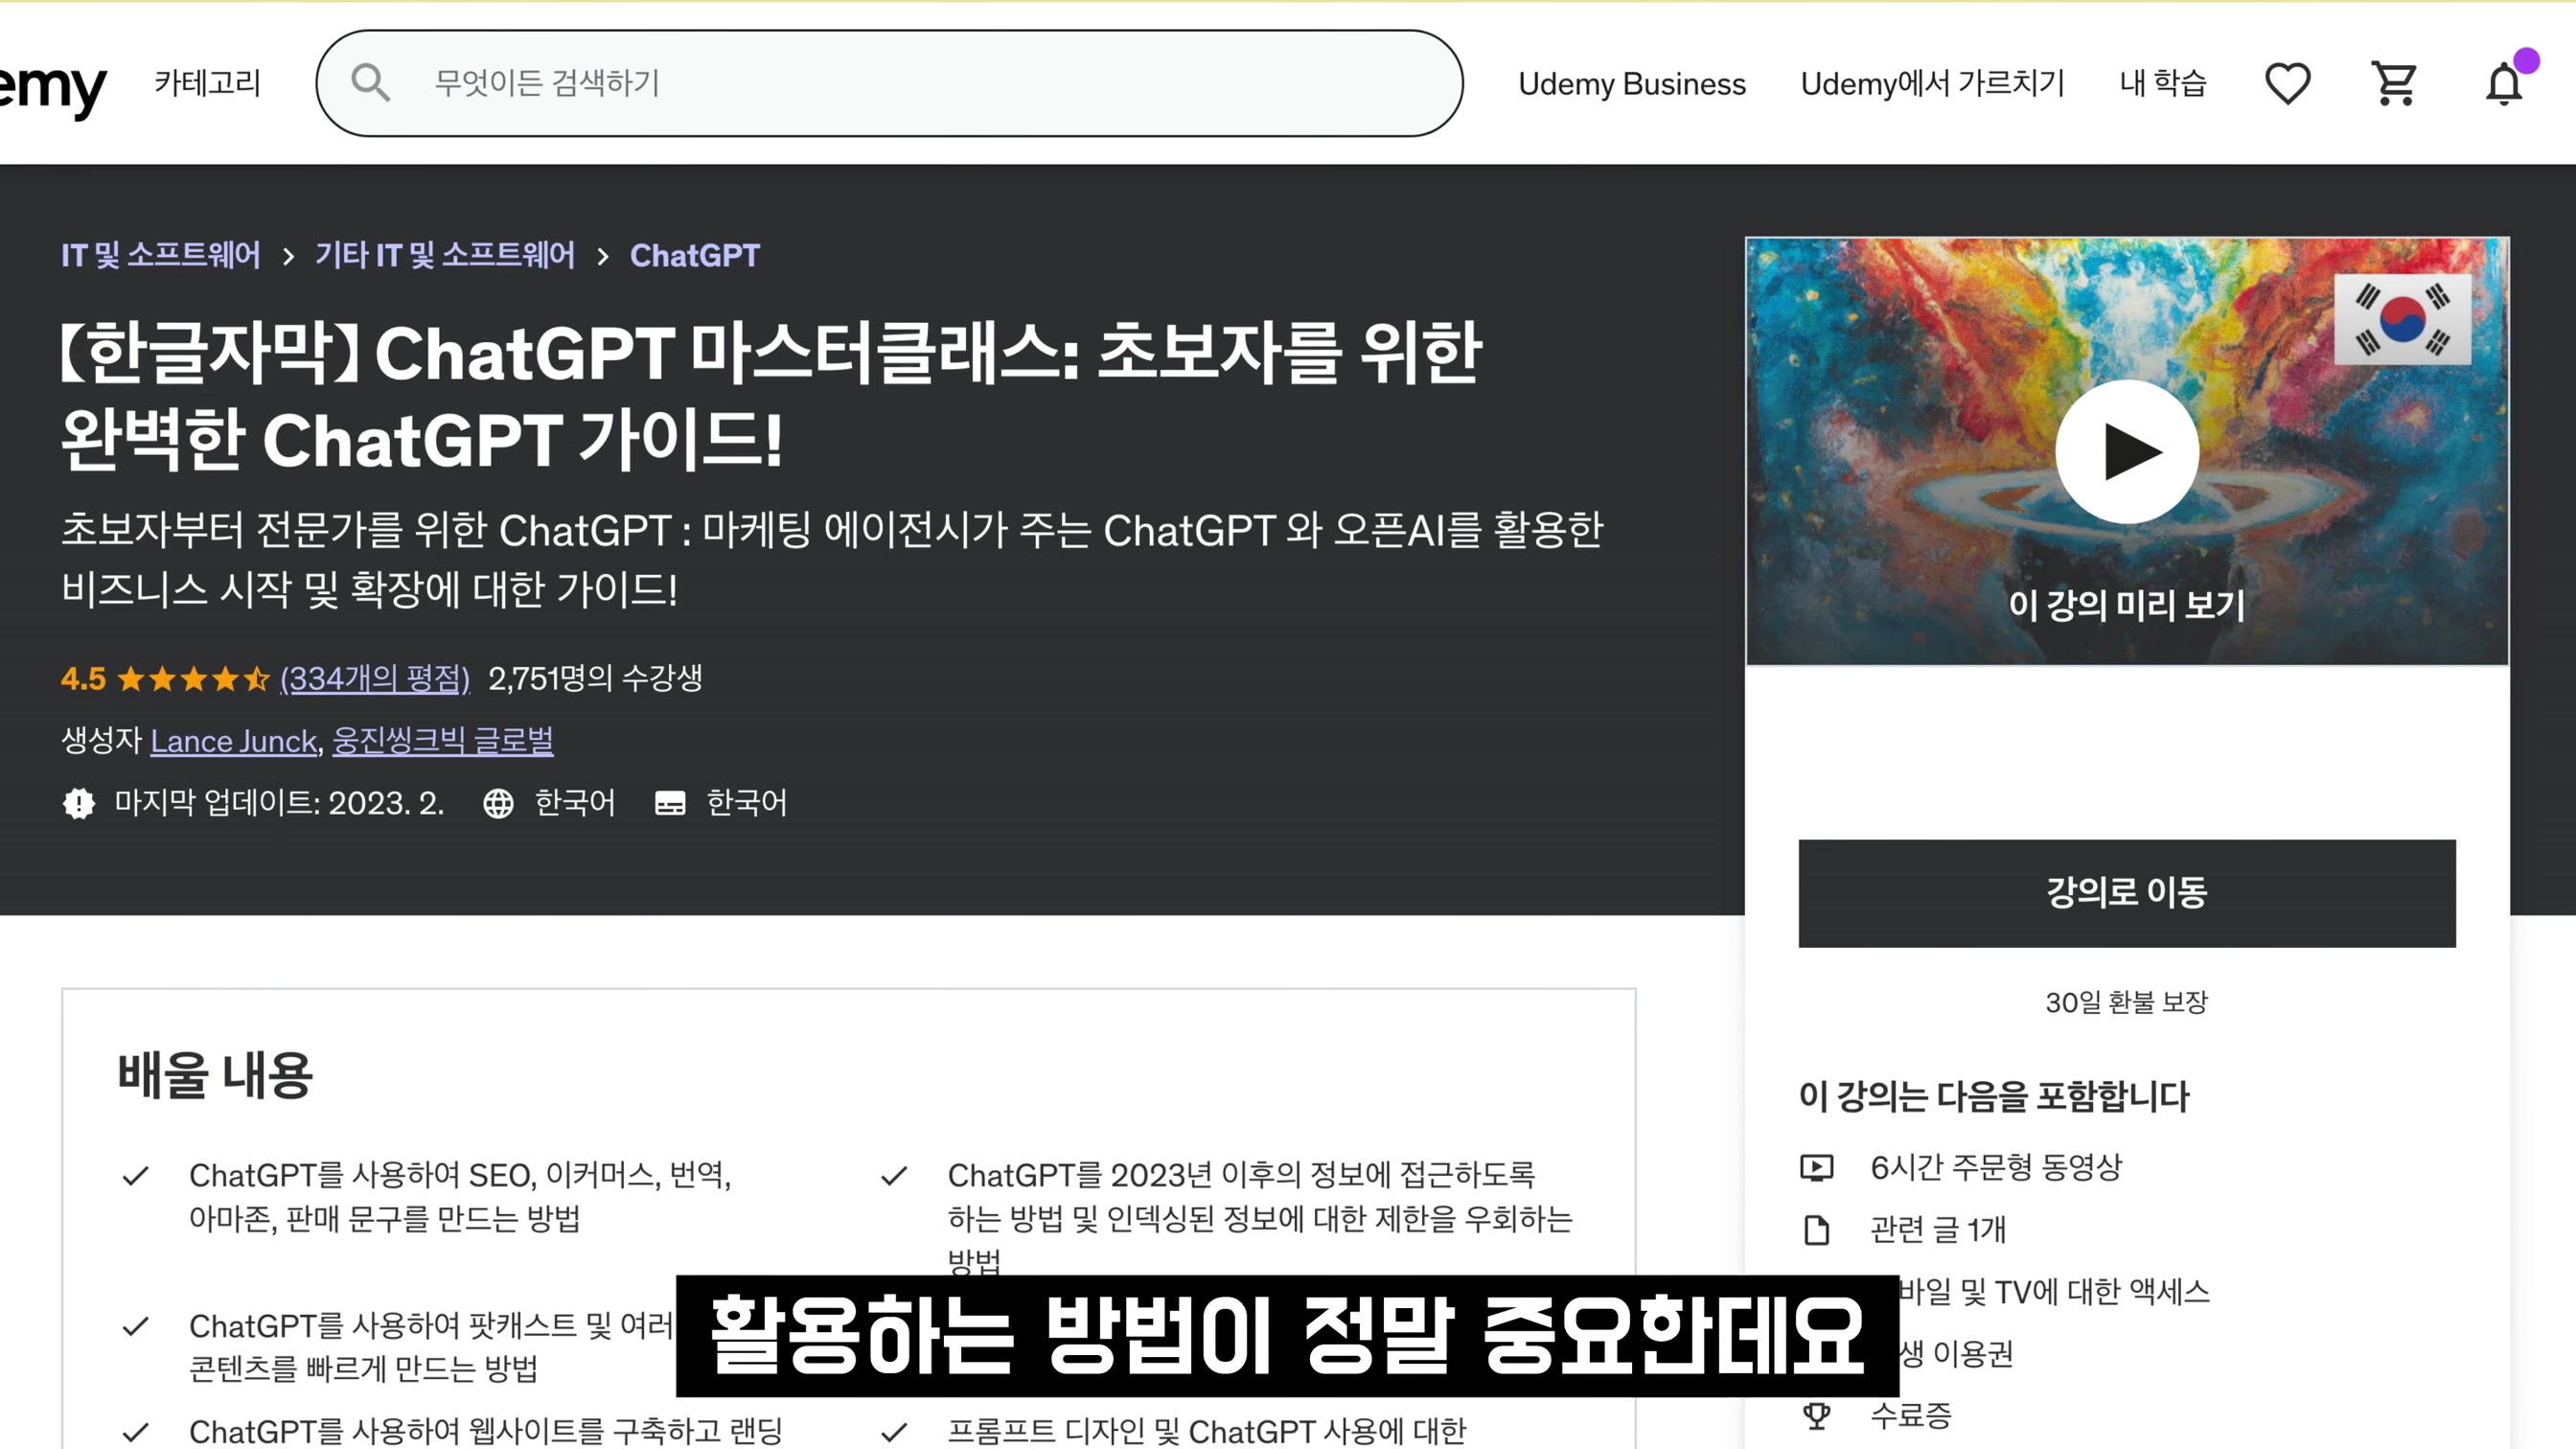Image resolution: width=2576 pixels, height=1449 pixels.
Task: Click the star rating icons
Action: click(193, 680)
